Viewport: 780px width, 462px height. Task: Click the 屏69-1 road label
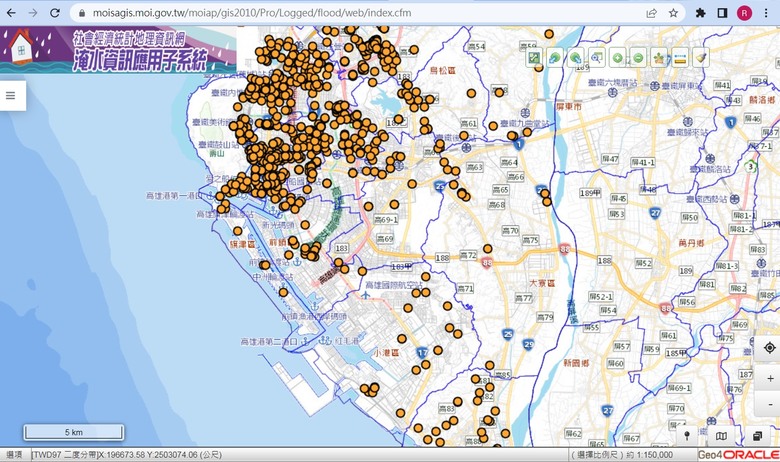pyautogui.click(x=679, y=387)
